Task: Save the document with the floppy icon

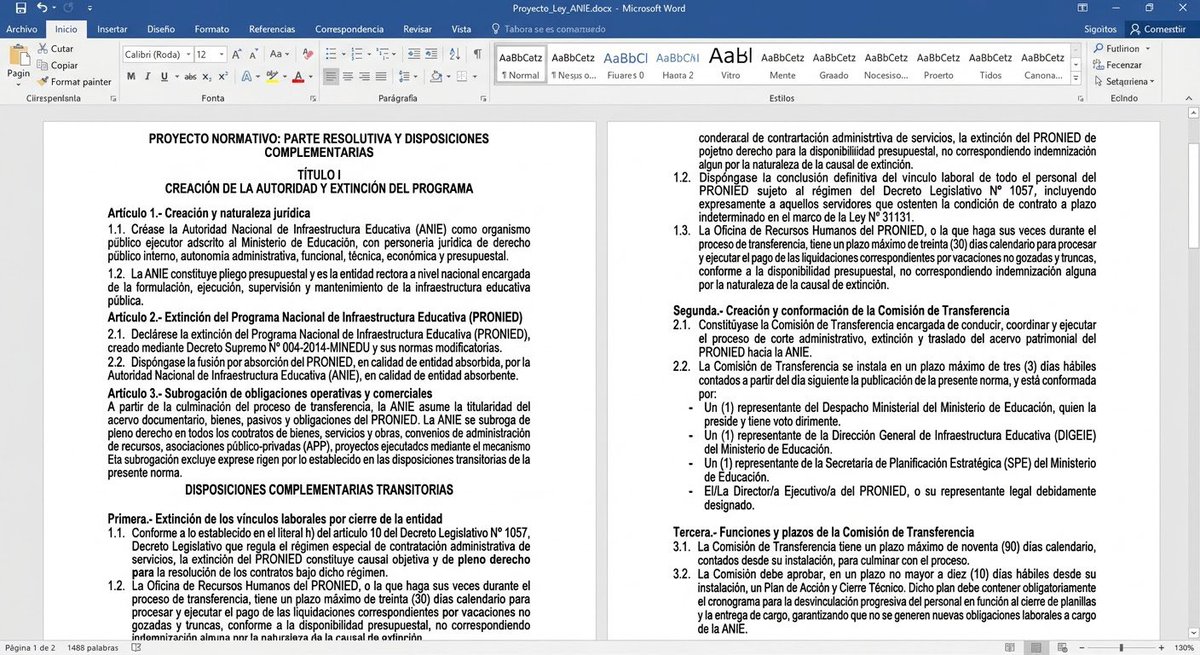Action: [20, 8]
